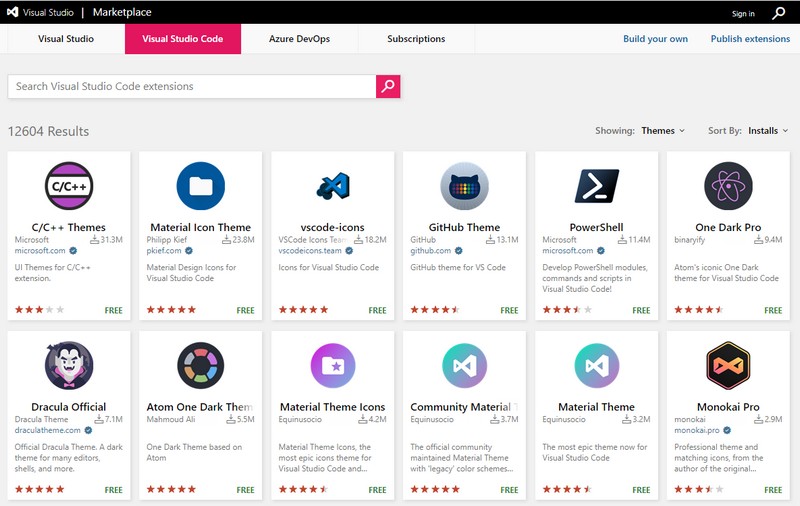Click the Dracula Official vampire icon
Viewport: 800px width, 506px height.
coord(69,366)
